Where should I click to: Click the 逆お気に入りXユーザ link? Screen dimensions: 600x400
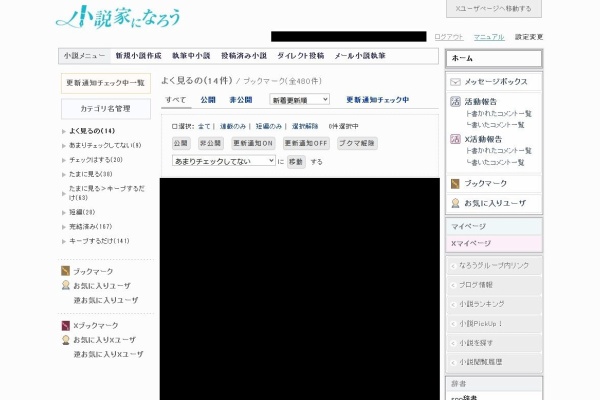(x=108, y=354)
